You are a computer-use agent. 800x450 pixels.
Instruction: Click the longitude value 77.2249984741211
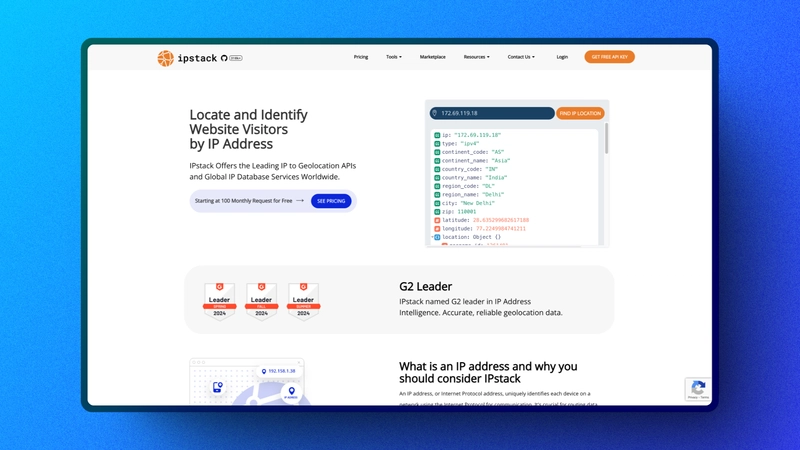point(501,229)
